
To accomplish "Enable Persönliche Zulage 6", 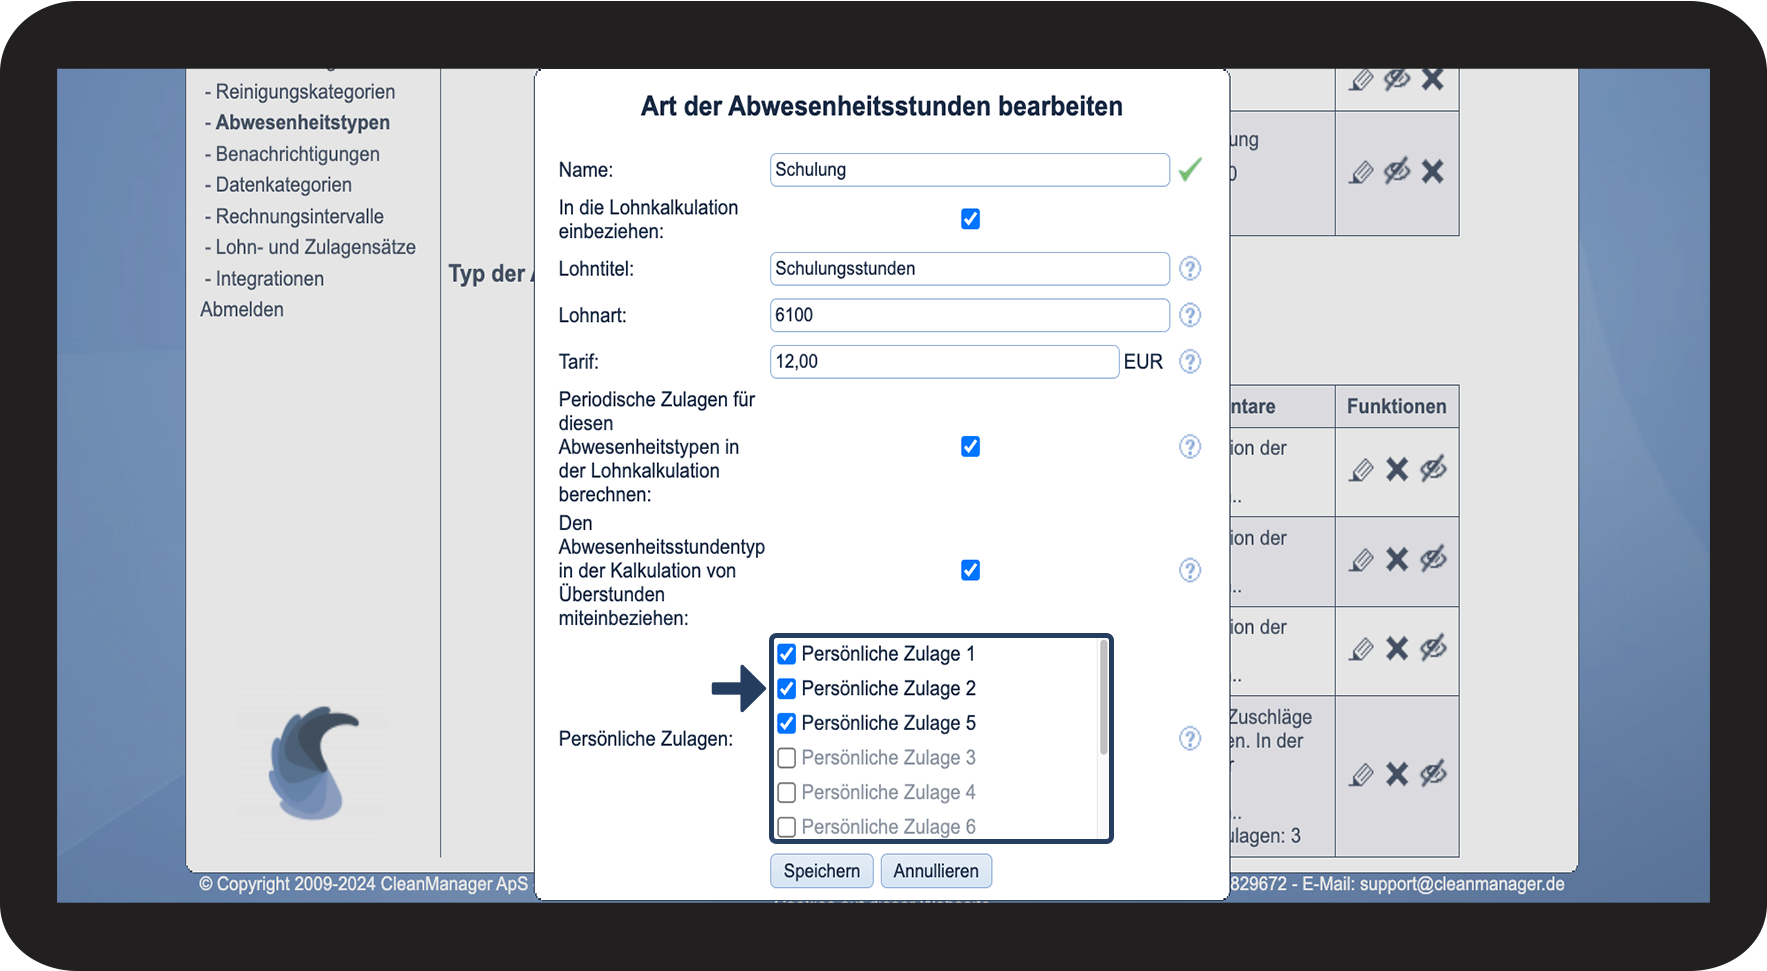I will (x=787, y=827).
